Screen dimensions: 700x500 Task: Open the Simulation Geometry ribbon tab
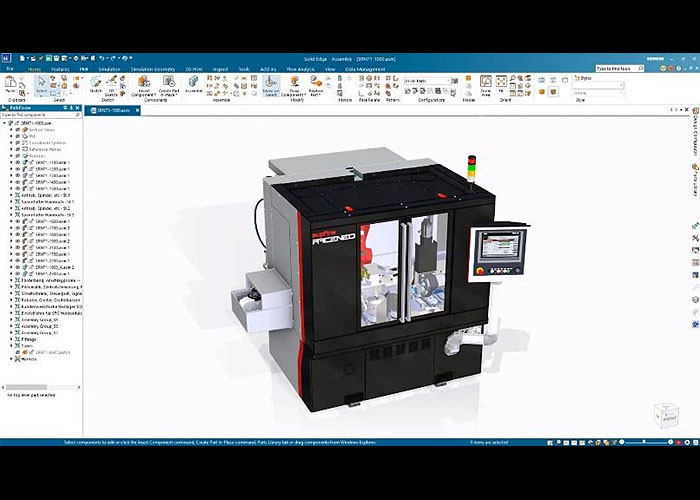click(x=153, y=69)
